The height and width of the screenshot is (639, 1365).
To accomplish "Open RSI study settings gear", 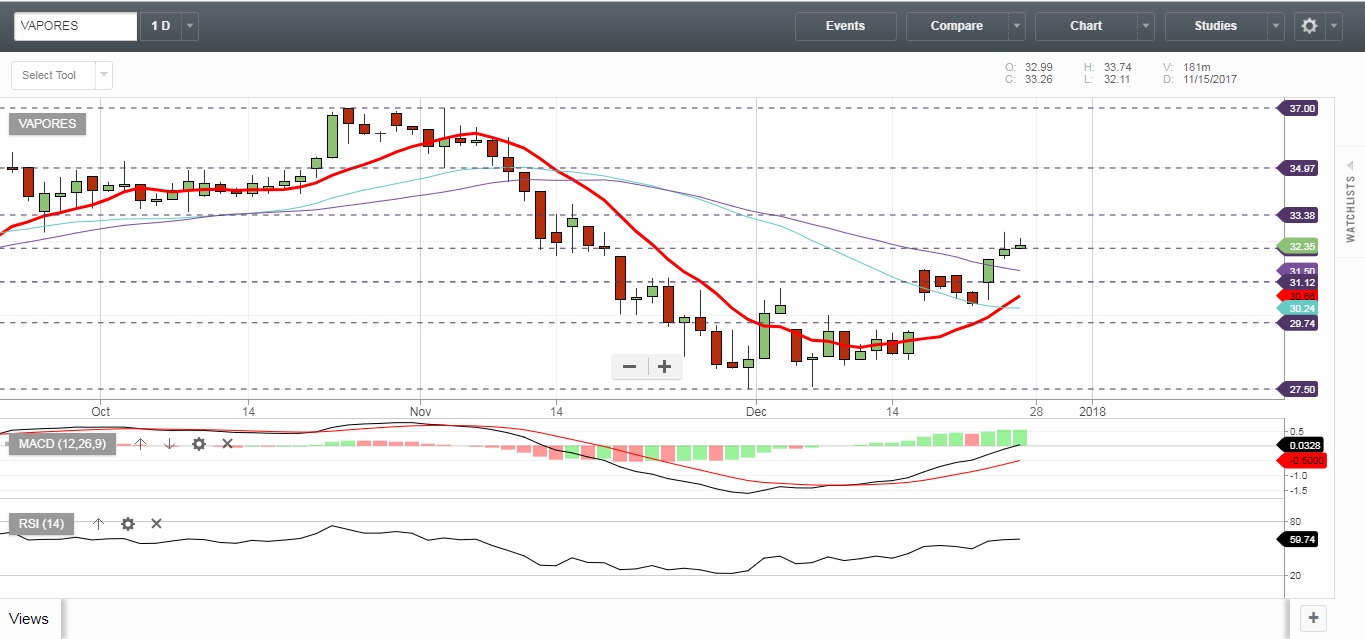I will (x=128, y=523).
